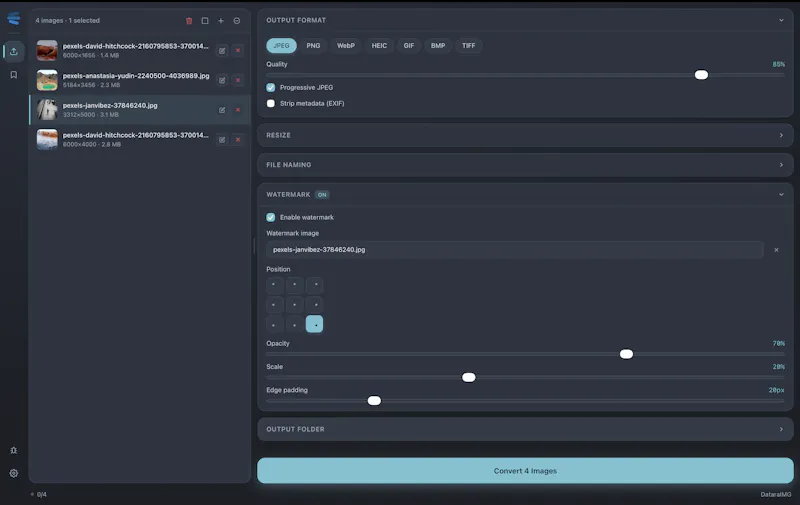The image size is (800, 505).
Task: Click the circled minus clear-list icon
Action: click(x=237, y=21)
